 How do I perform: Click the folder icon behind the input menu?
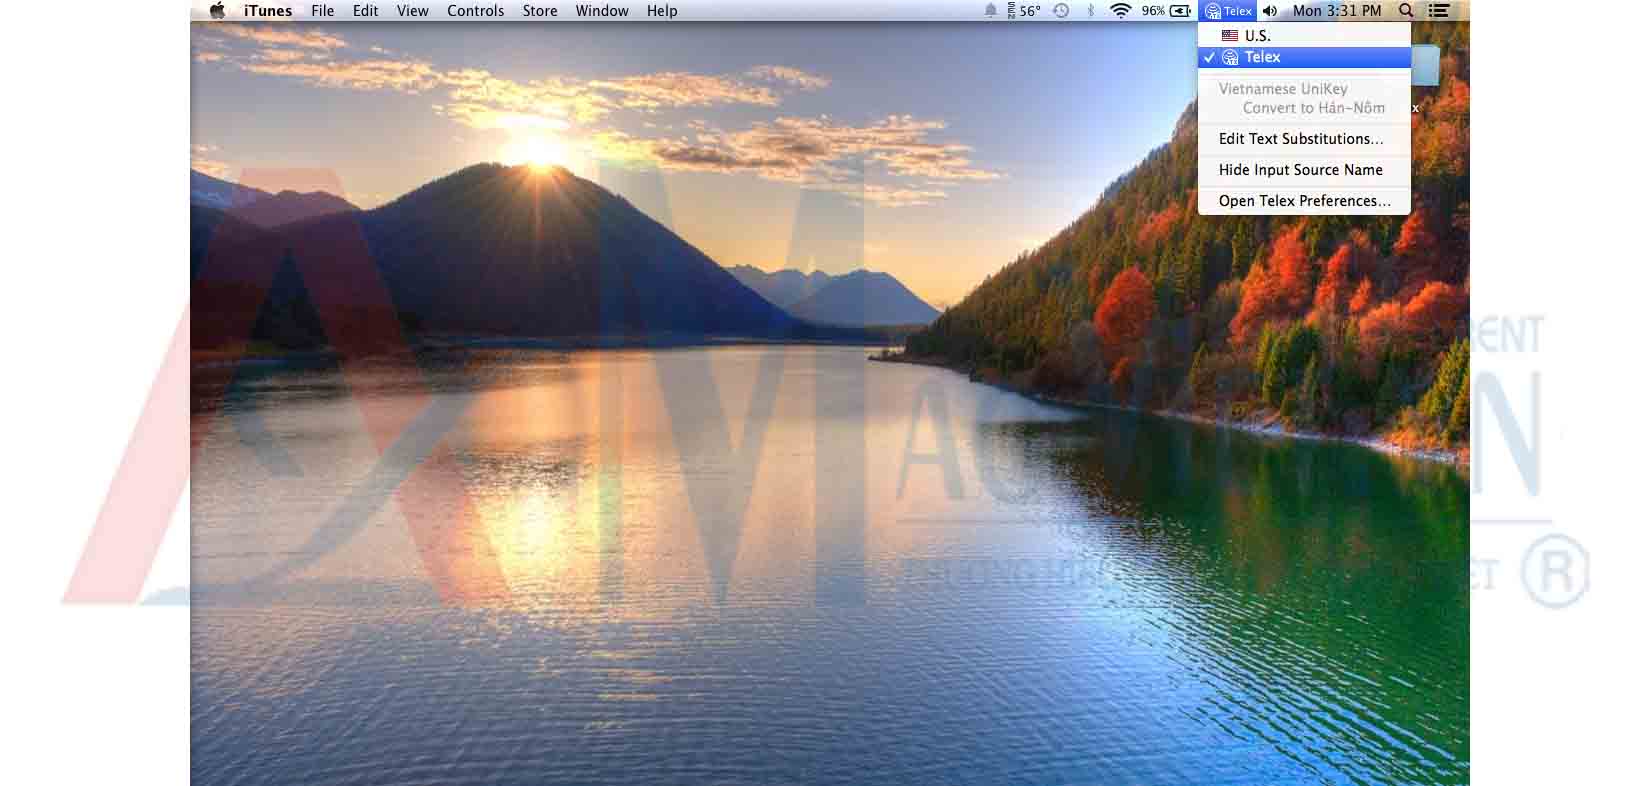click(x=1426, y=64)
